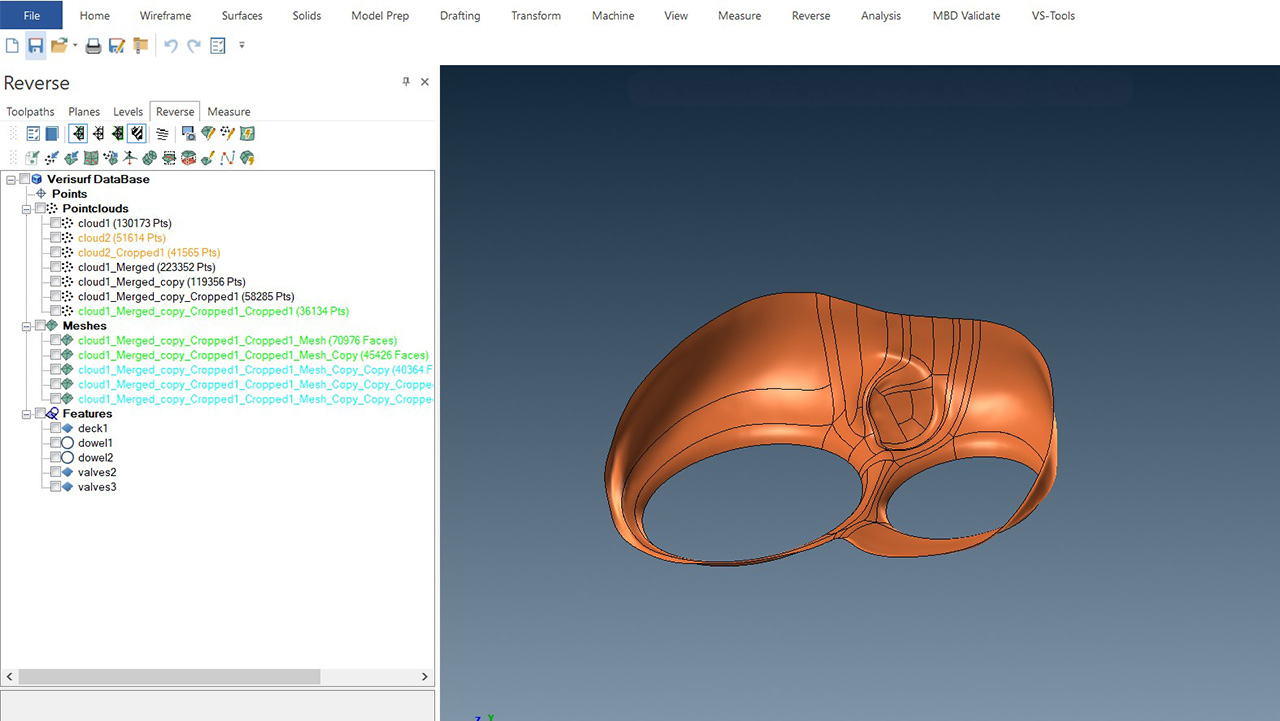Click the checklist options icon after Redo

tap(218, 46)
